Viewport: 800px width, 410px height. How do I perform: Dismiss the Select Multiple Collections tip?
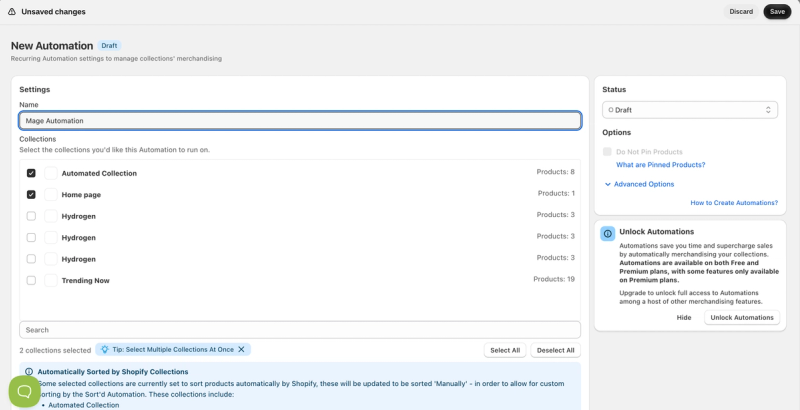click(241, 349)
